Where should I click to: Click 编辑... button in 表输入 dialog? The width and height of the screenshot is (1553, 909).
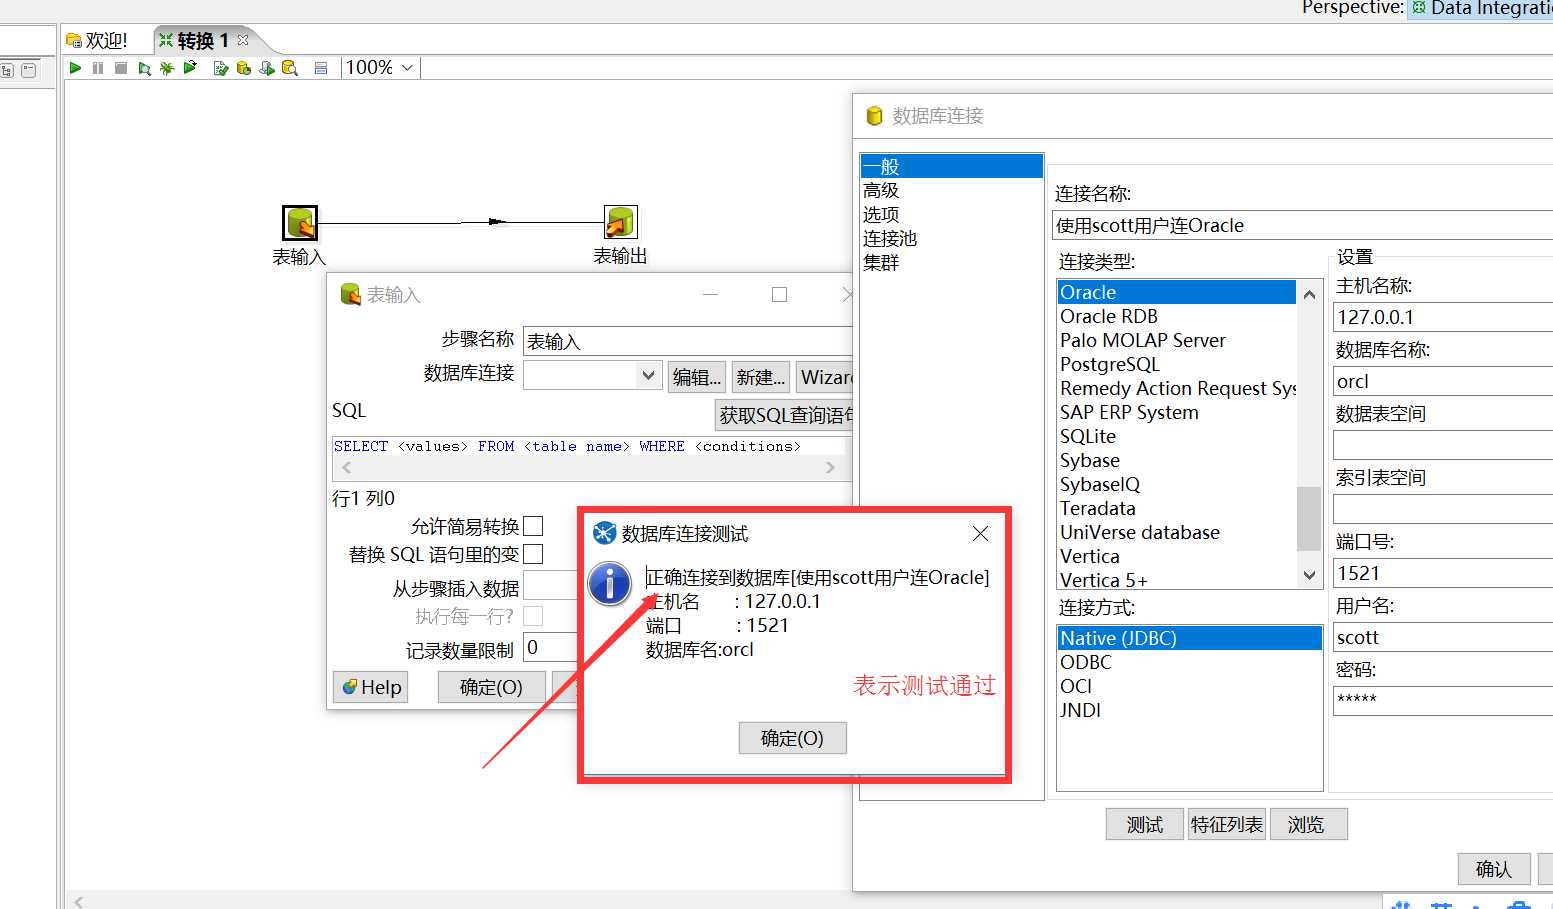coord(696,377)
